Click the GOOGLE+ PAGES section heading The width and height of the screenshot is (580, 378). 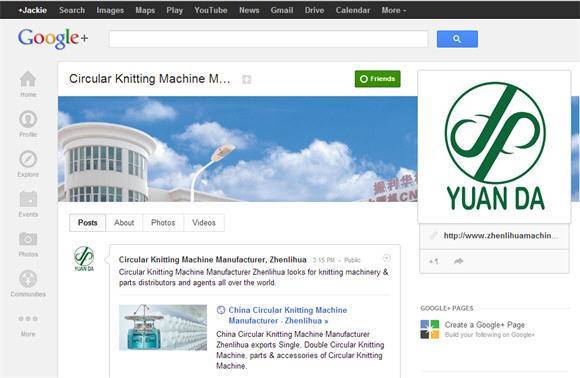tap(447, 308)
